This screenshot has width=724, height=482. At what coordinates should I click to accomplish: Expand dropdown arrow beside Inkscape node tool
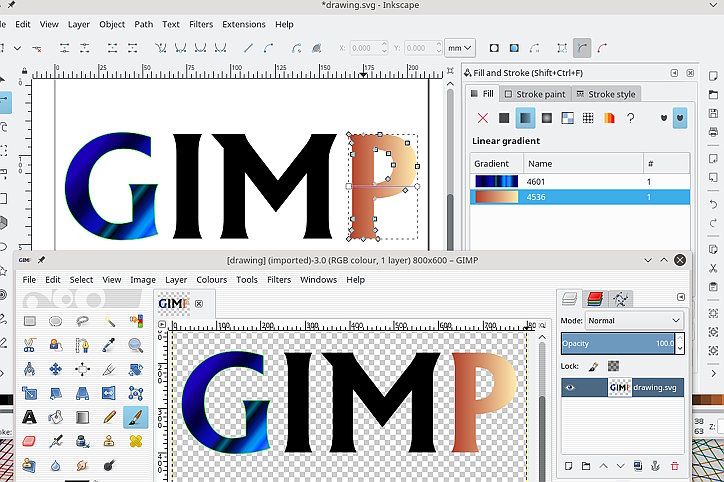[17, 48]
